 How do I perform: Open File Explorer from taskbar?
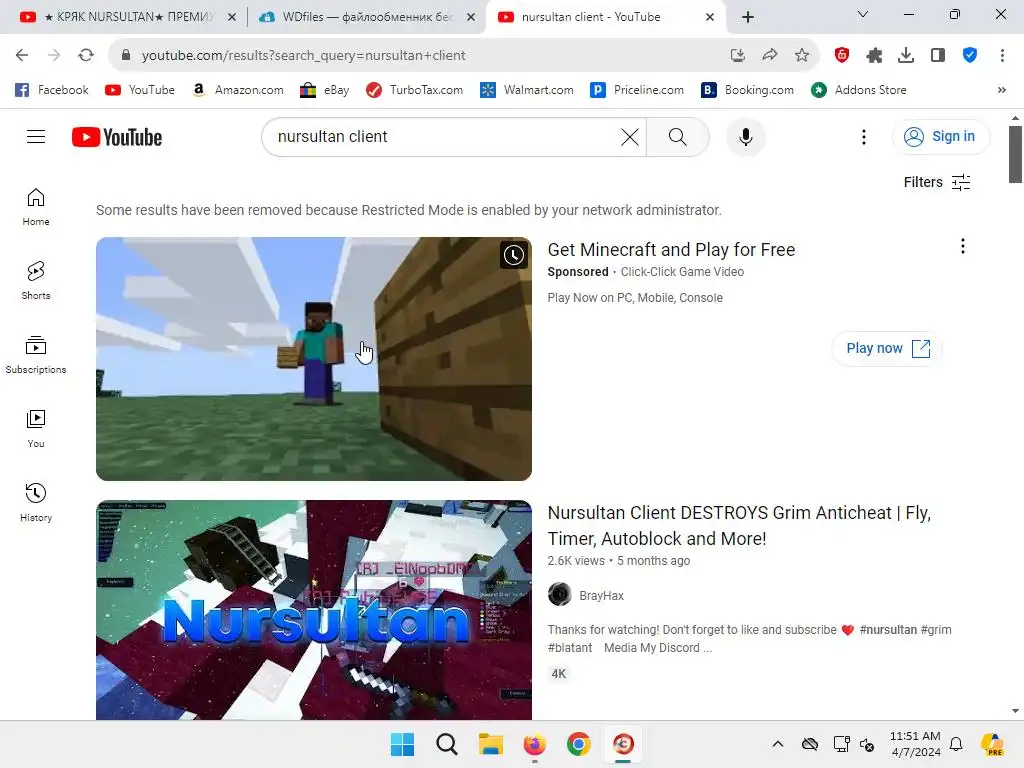490,744
